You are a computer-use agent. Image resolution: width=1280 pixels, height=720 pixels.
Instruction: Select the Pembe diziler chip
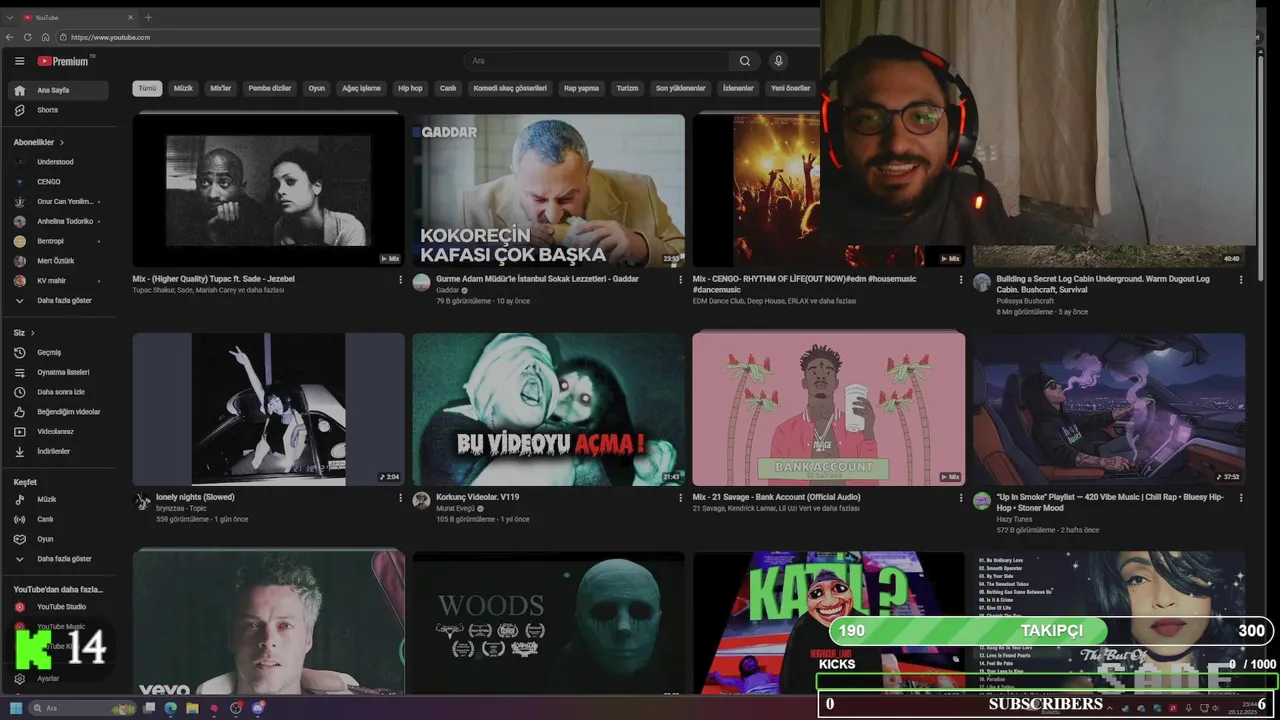pyautogui.click(x=270, y=88)
